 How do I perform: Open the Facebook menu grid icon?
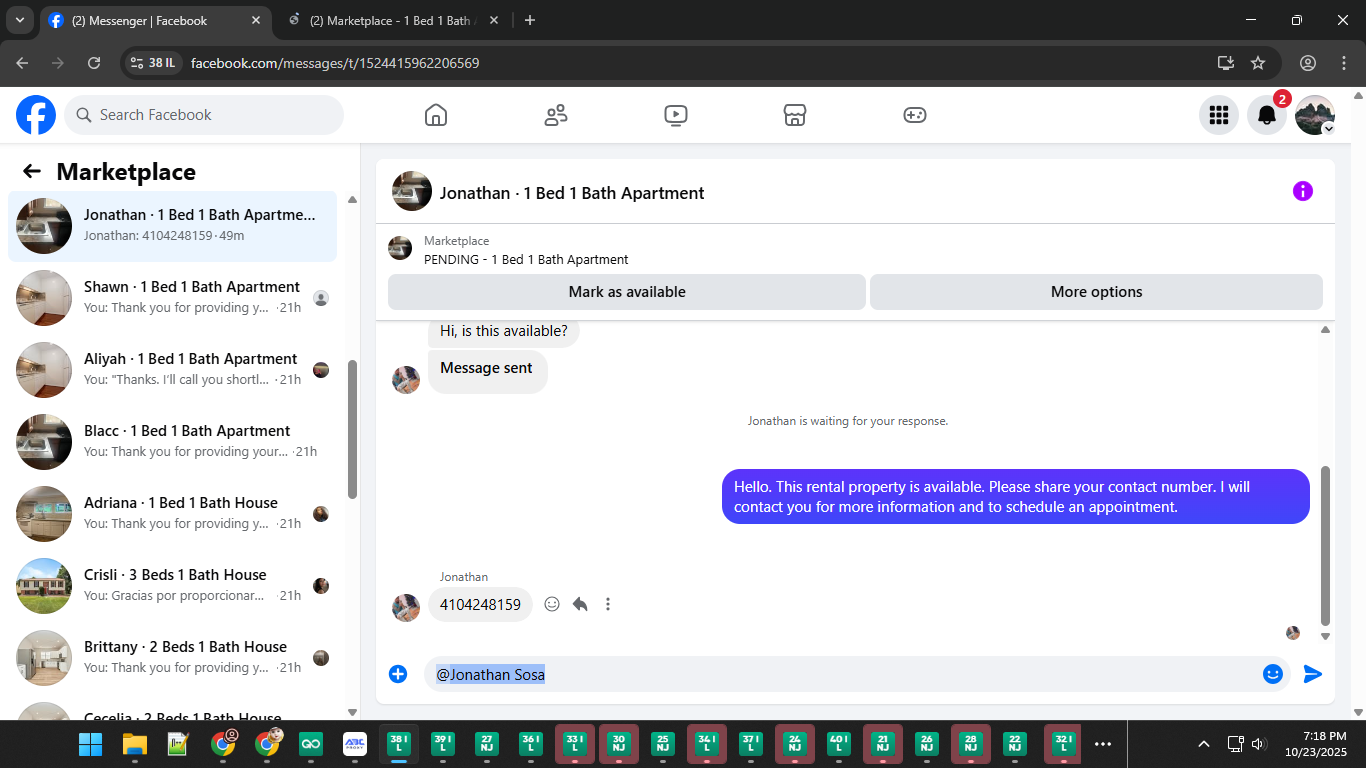(x=1219, y=115)
